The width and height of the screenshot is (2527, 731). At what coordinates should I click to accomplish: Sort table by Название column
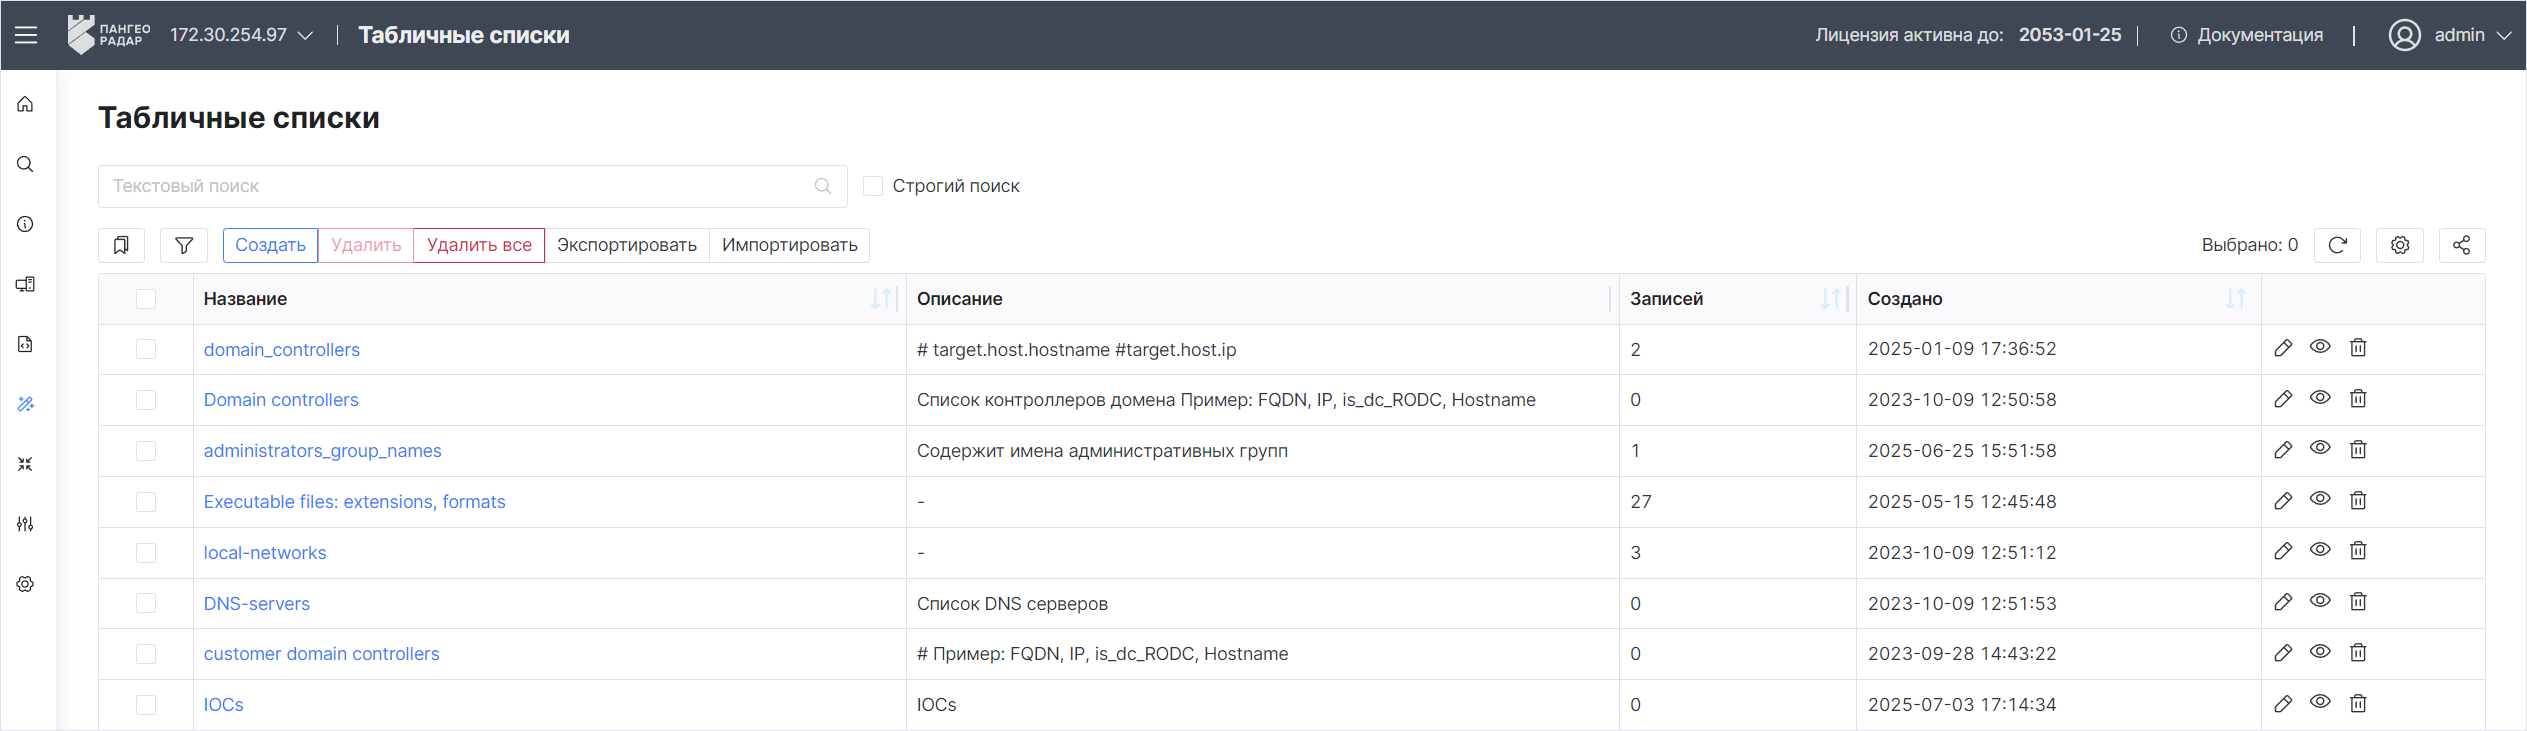881,299
